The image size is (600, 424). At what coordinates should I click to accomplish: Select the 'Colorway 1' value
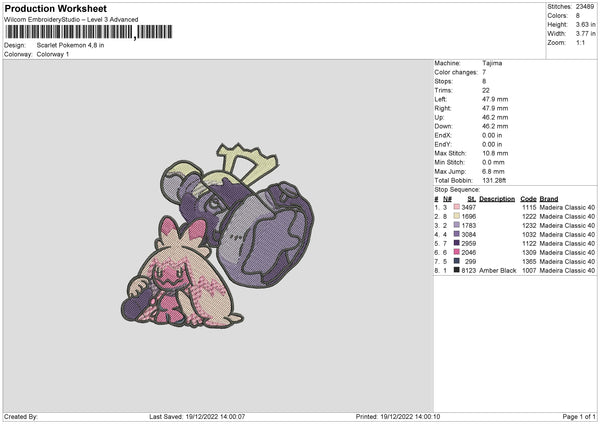[53, 54]
